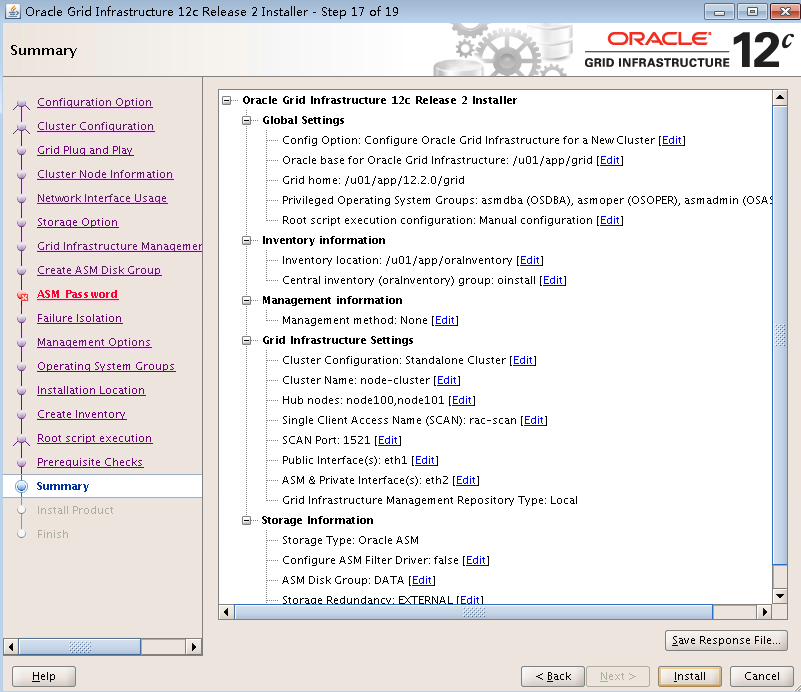Minimize the installer window
This screenshot has width=801, height=692.
(719, 12)
